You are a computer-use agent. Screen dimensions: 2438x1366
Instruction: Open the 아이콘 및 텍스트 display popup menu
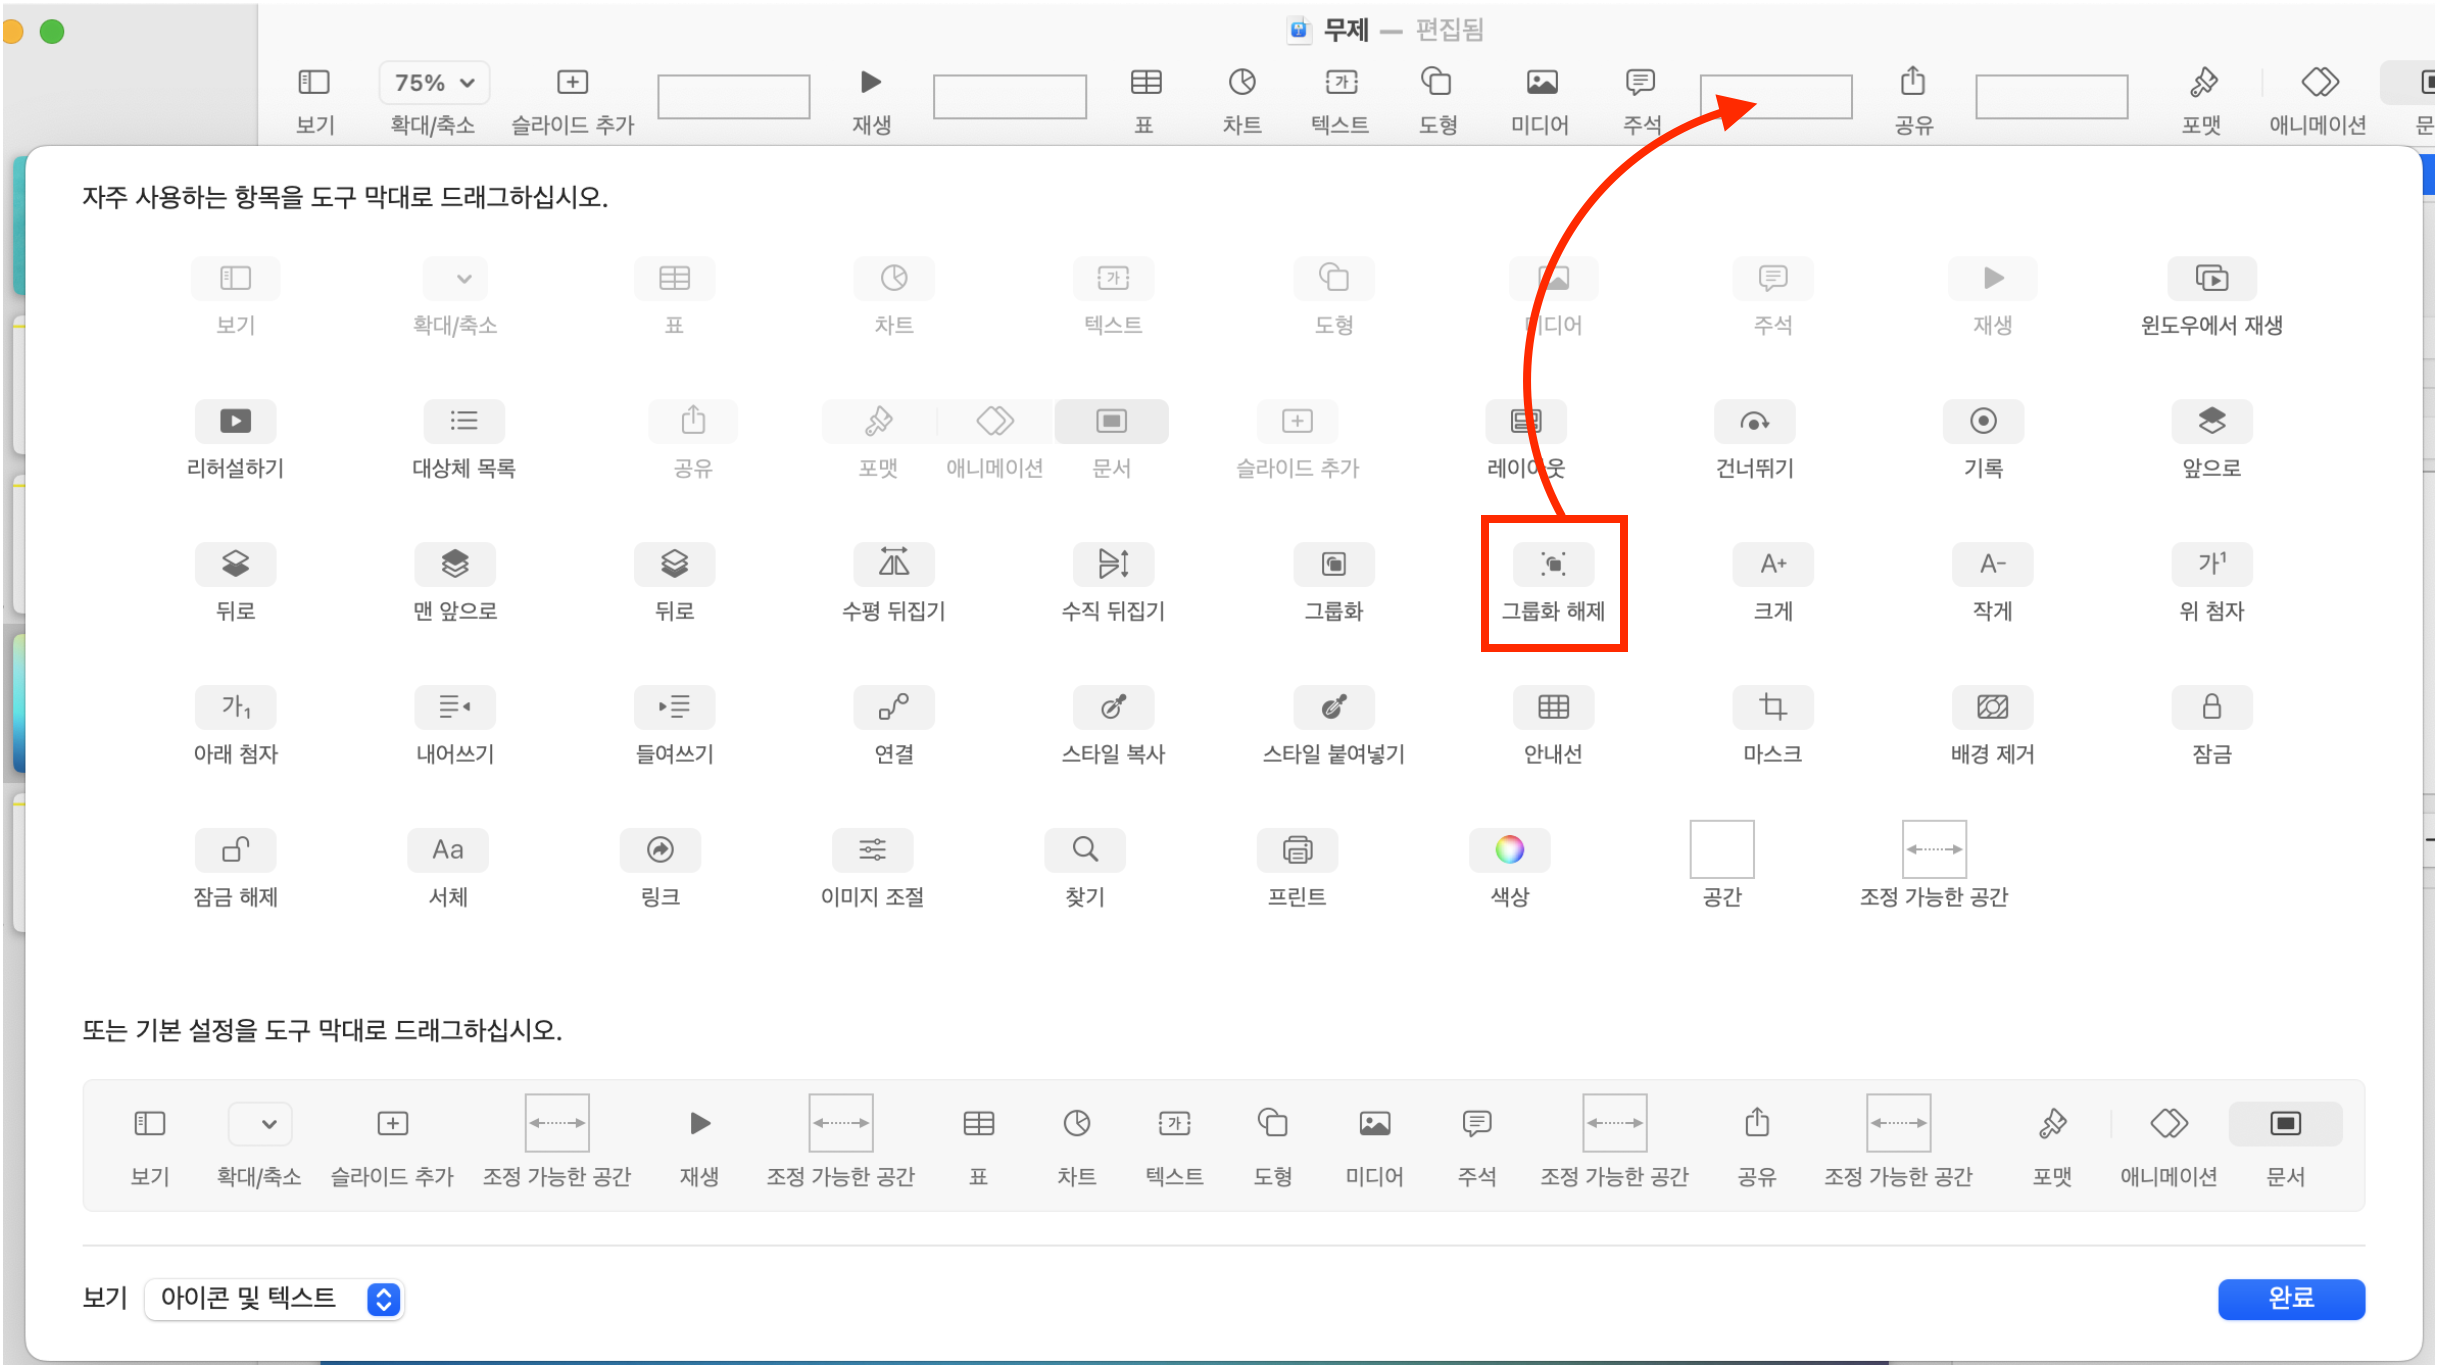[273, 1299]
